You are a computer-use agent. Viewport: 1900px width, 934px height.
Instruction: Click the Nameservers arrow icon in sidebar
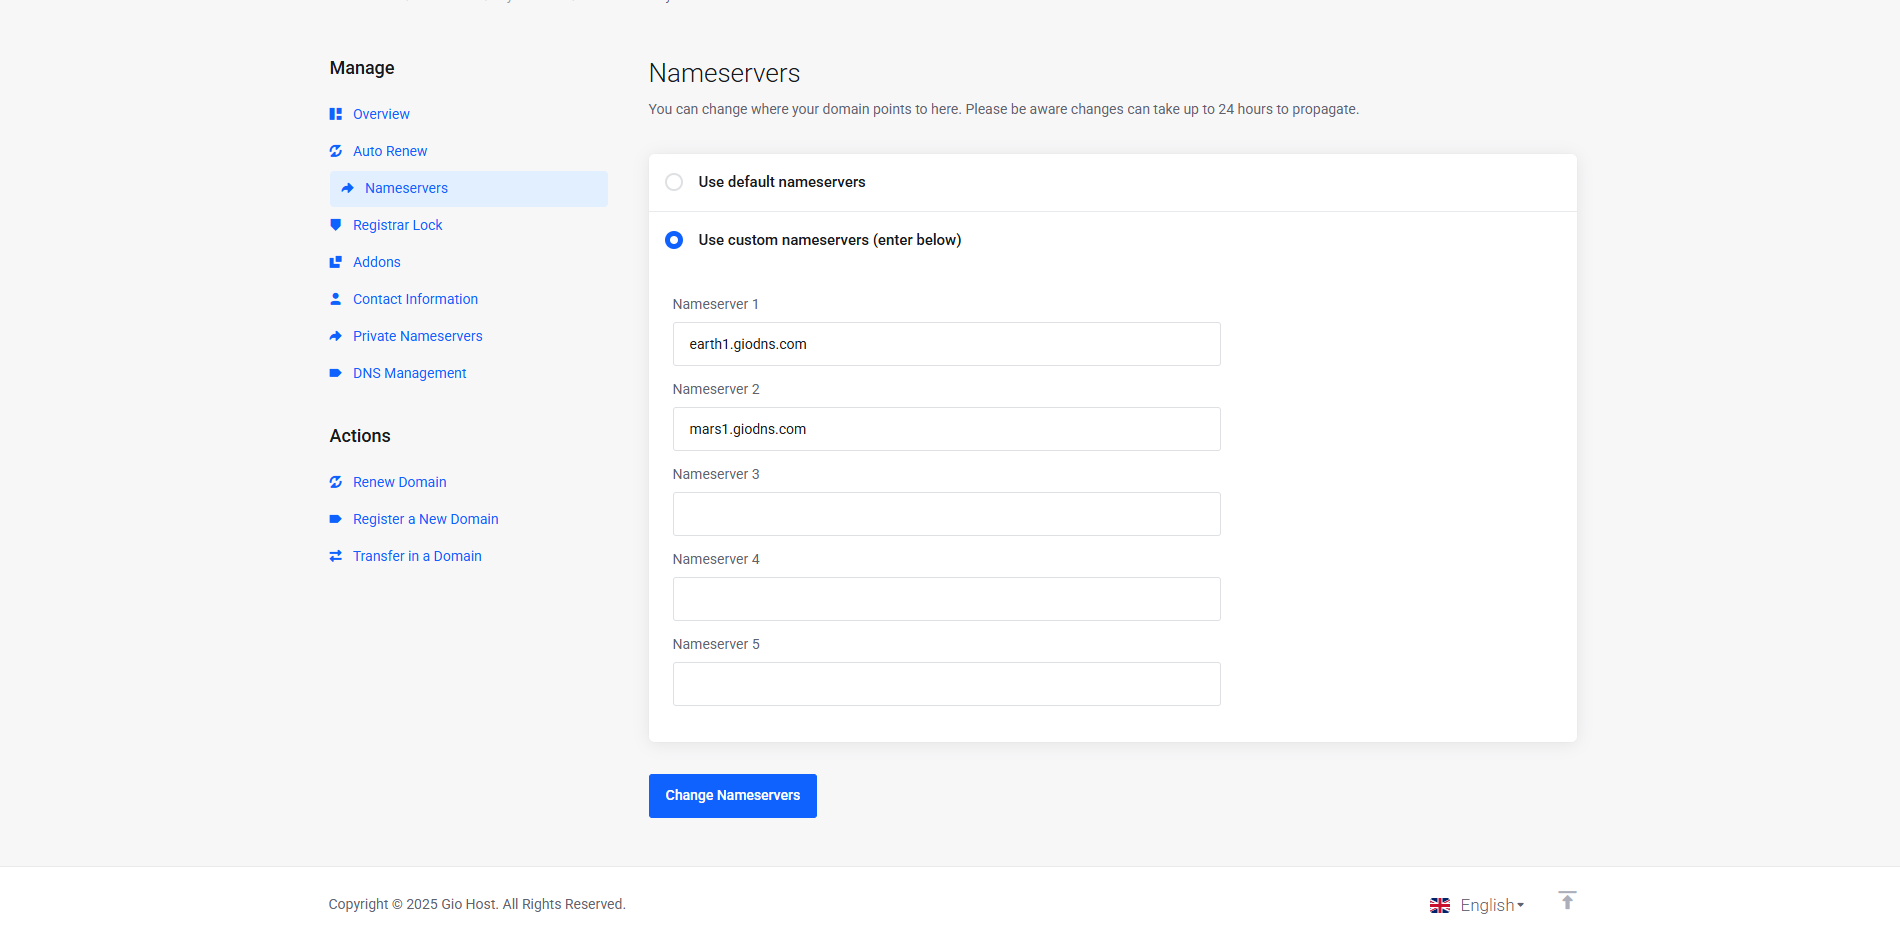click(348, 188)
